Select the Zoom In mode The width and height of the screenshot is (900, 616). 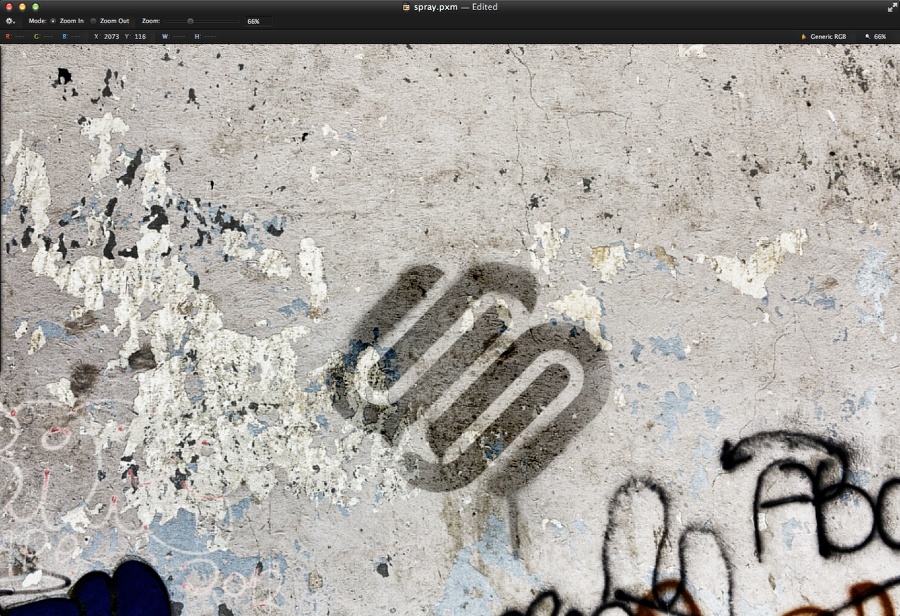click(67, 21)
